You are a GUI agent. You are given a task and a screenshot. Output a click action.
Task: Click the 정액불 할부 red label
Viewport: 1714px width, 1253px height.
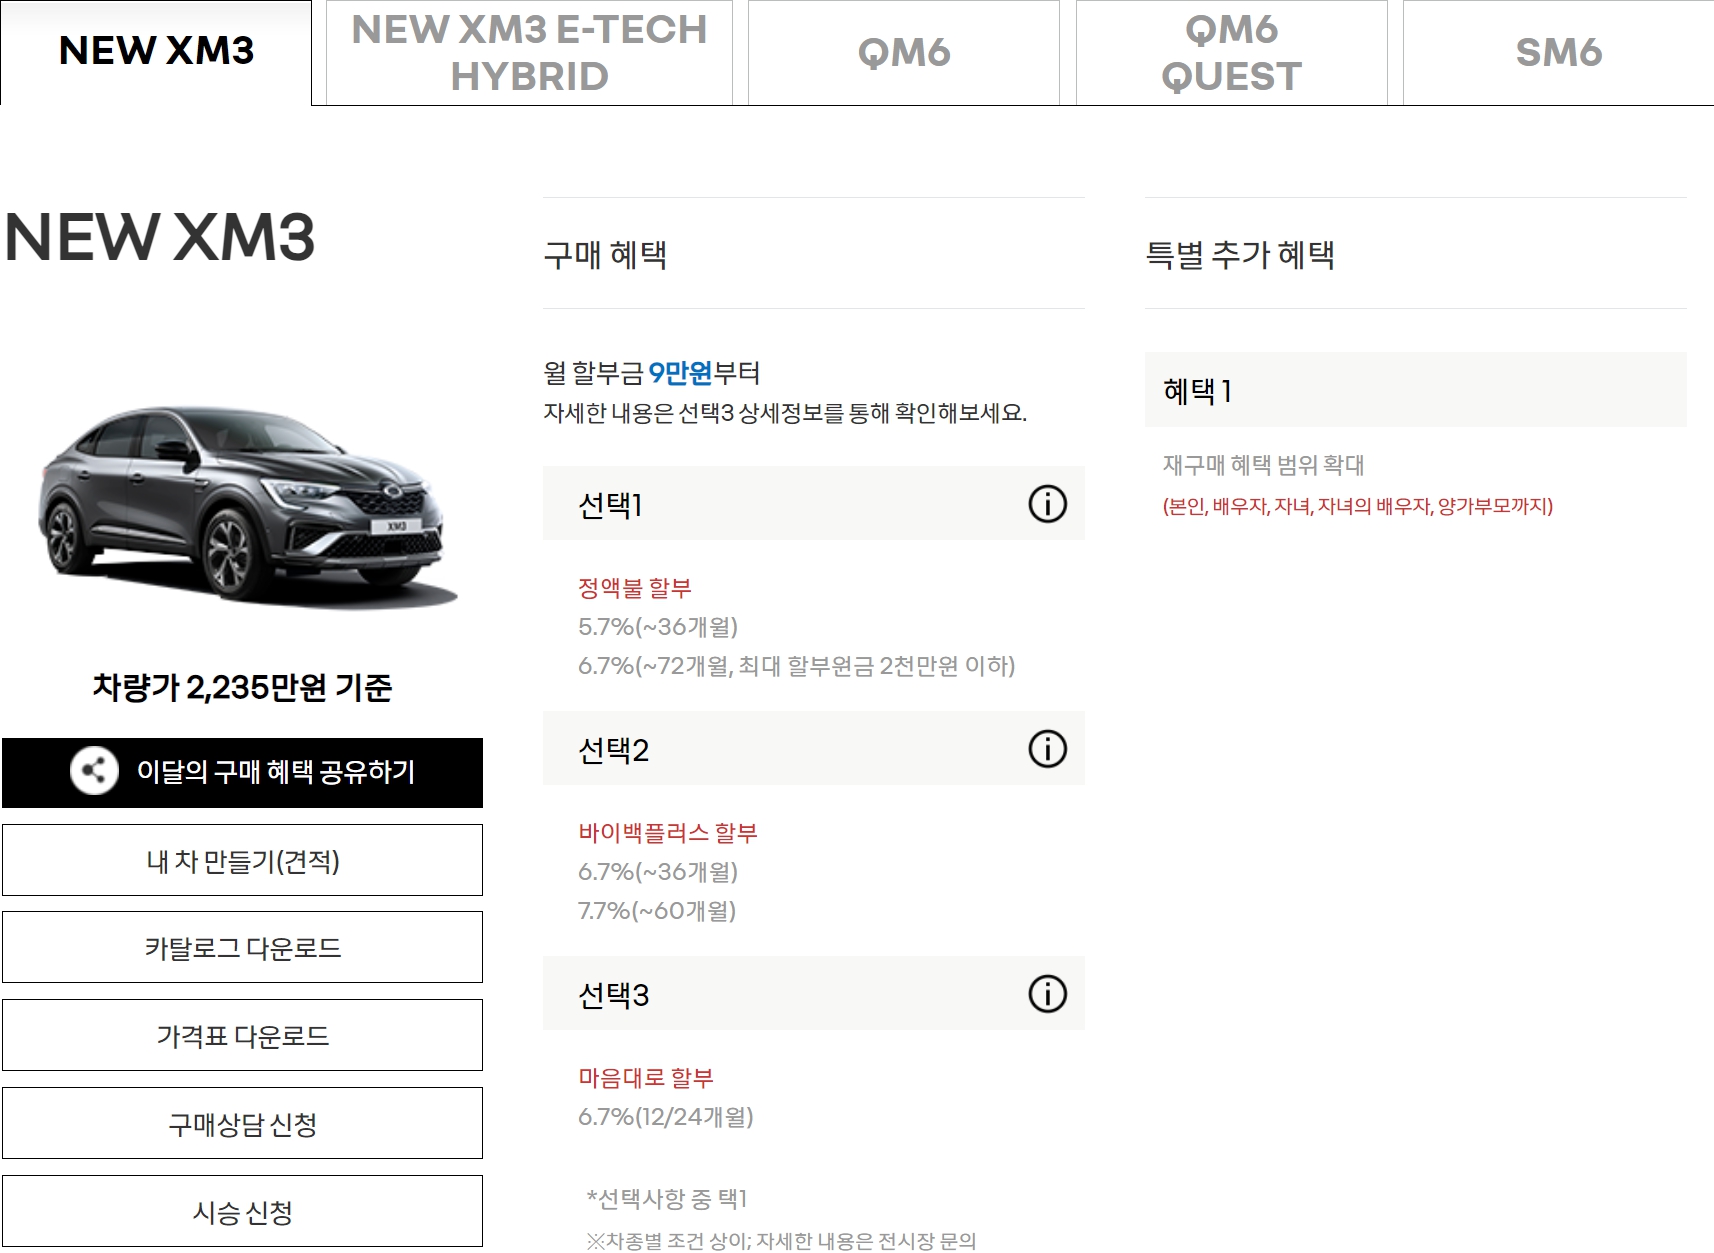635,588
